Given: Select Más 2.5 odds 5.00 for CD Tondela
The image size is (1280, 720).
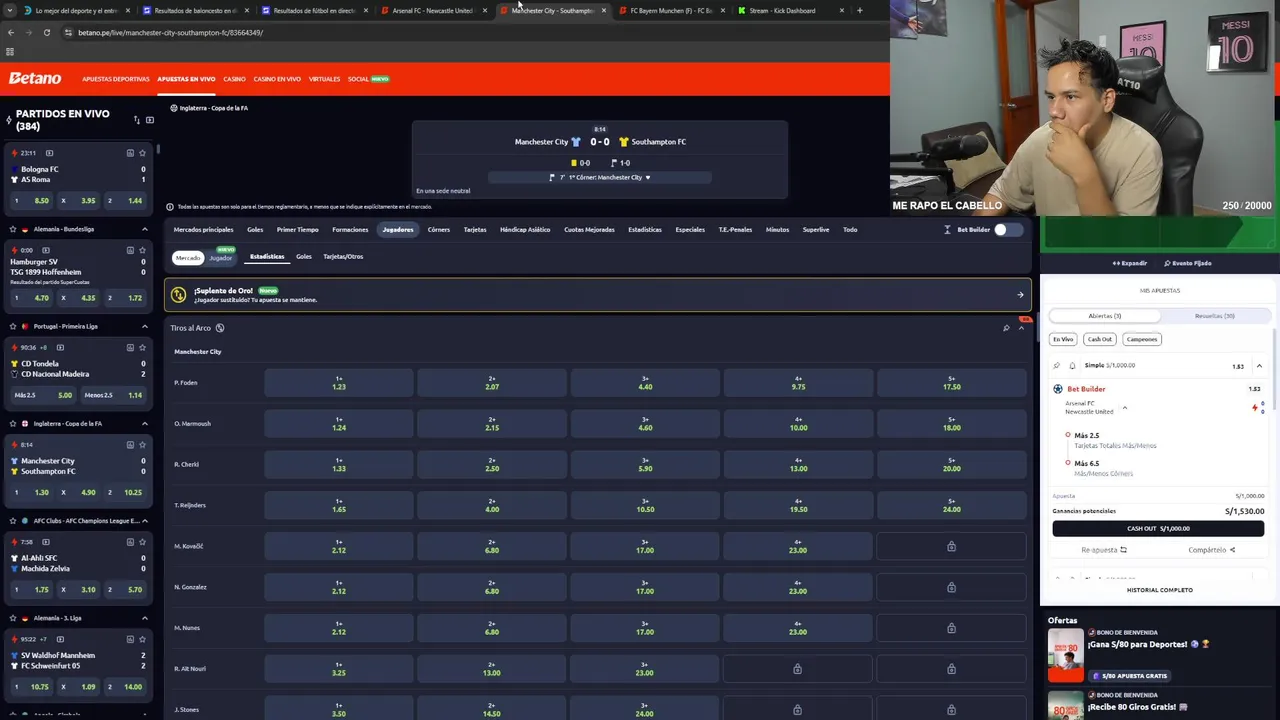Looking at the screenshot, I should pos(42,395).
